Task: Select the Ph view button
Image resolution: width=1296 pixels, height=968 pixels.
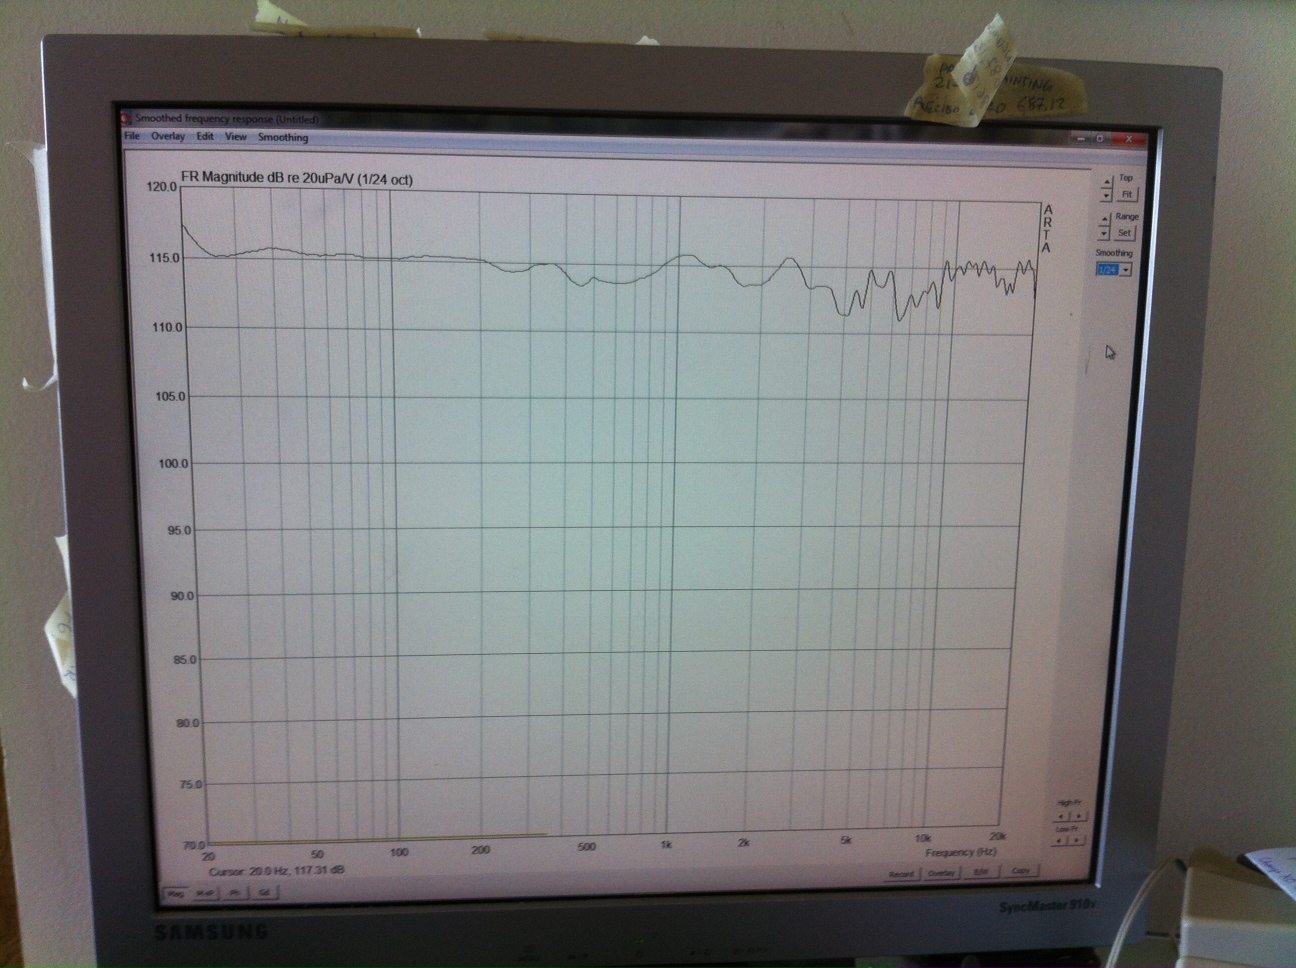Action: click(235, 893)
